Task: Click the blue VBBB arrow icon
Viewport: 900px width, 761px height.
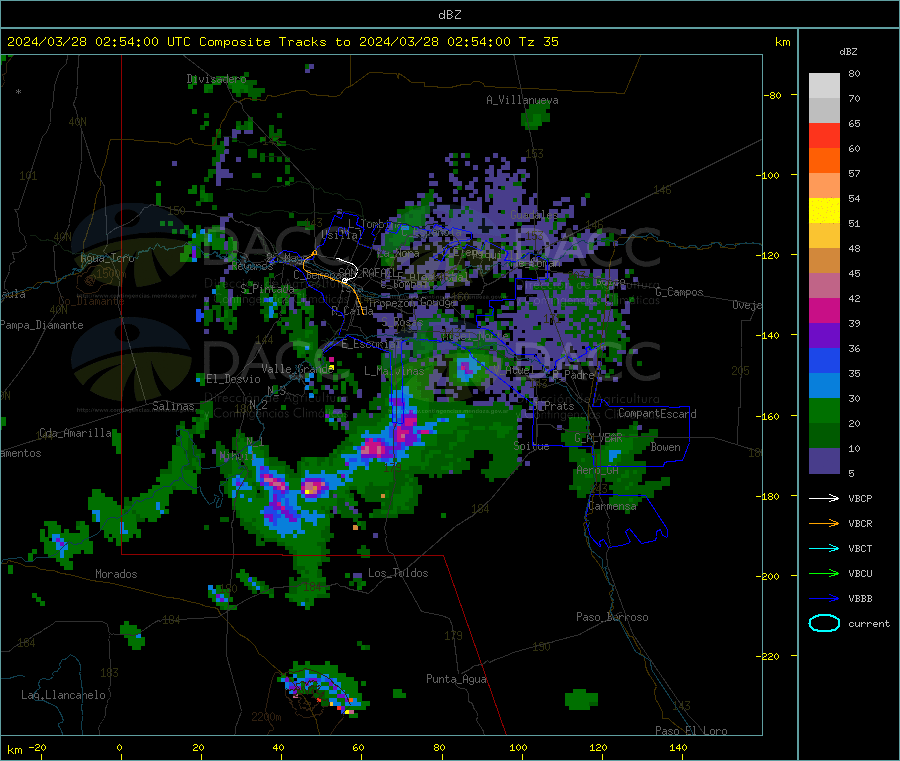Action: [x=824, y=599]
